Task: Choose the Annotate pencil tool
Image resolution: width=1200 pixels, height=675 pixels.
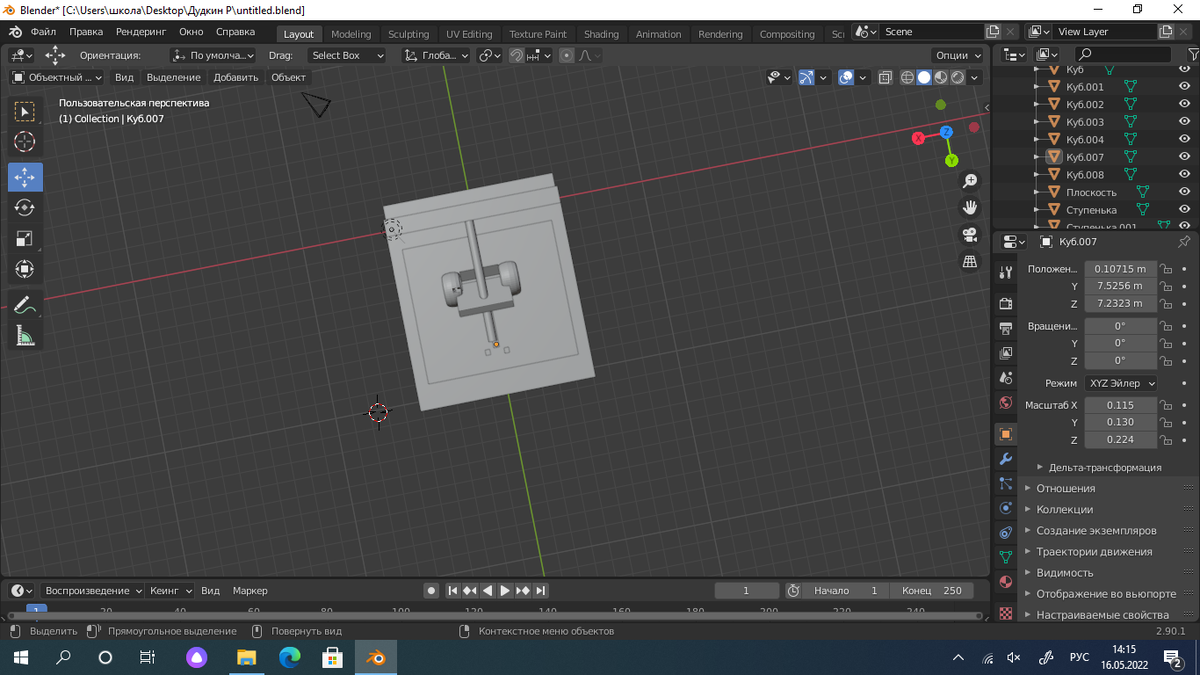Action: point(25,305)
